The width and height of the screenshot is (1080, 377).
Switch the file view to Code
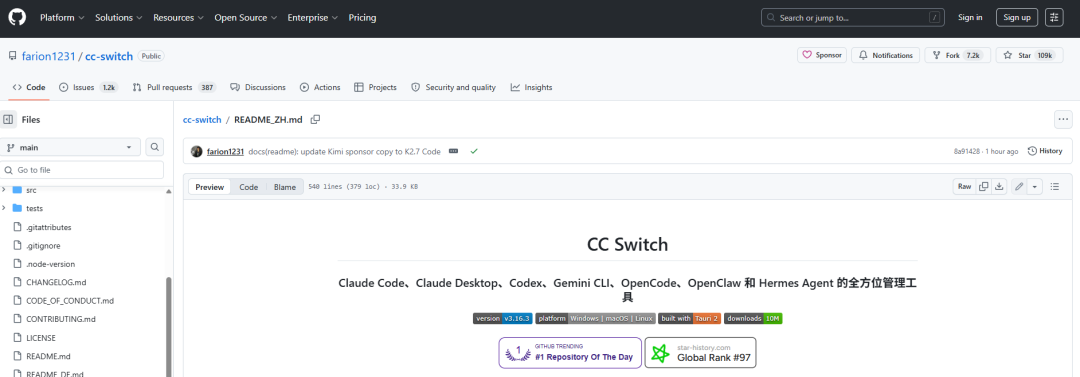pos(249,187)
